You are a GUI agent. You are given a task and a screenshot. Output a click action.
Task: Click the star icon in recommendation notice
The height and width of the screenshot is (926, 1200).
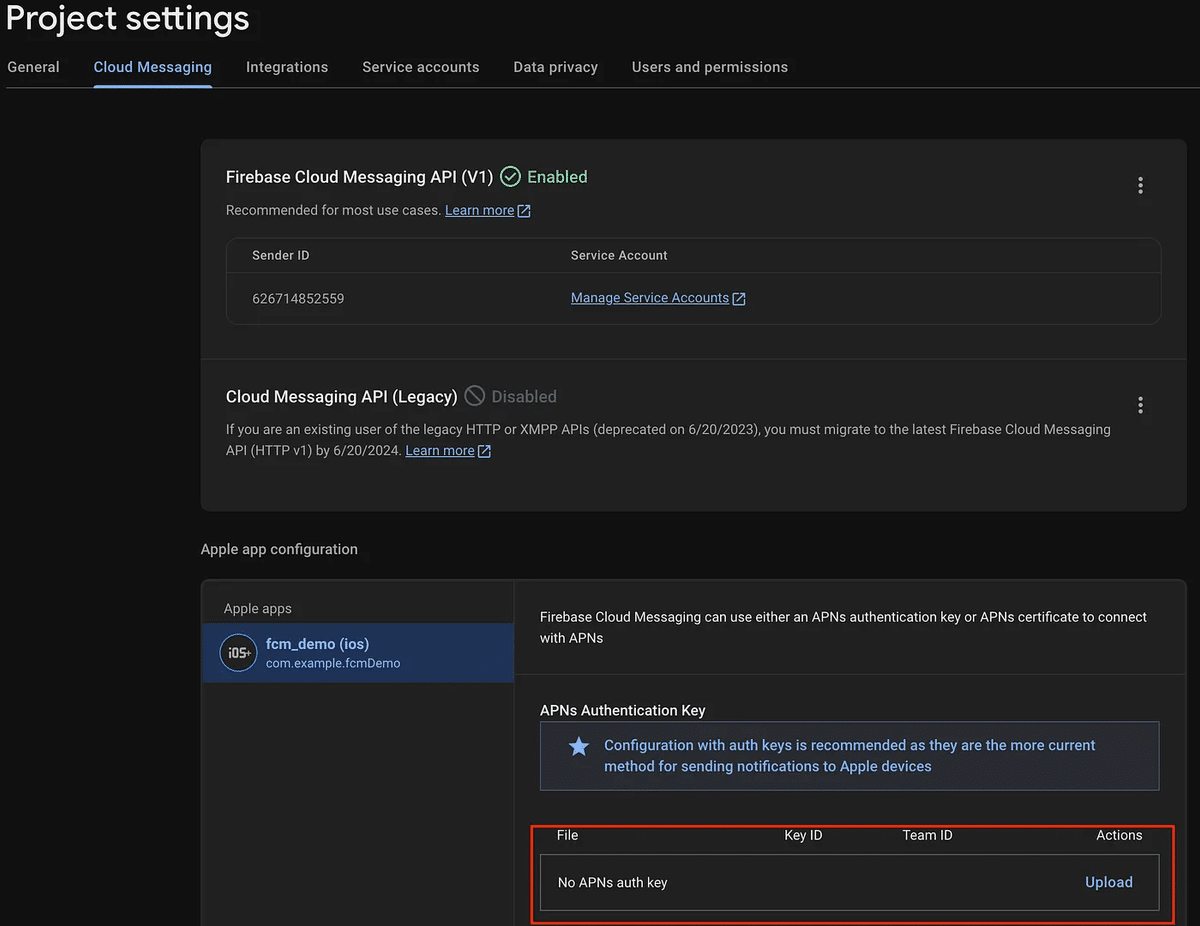[579, 746]
